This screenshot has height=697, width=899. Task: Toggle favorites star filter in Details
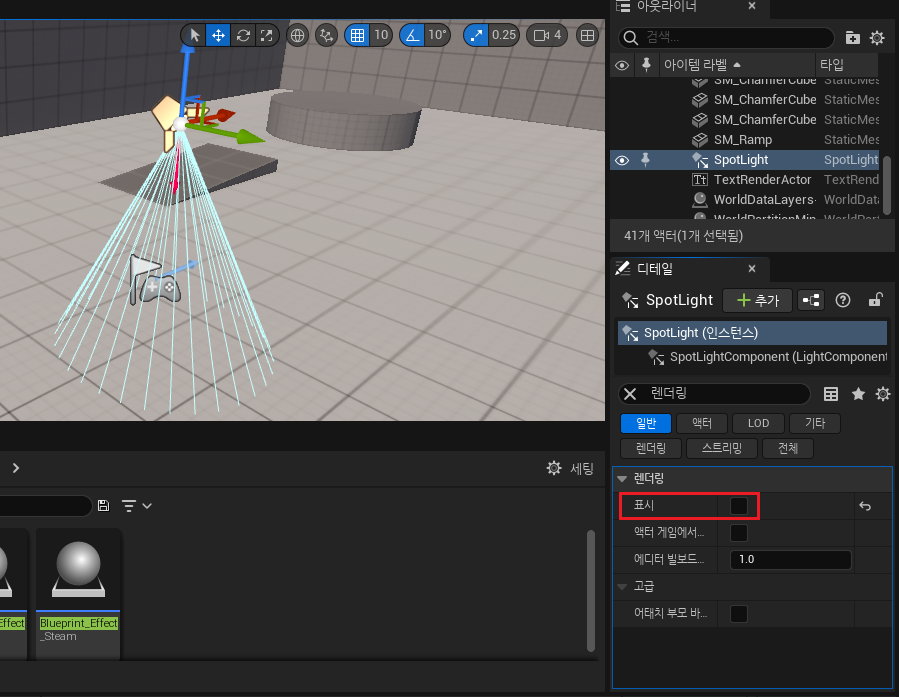[858, 394]
